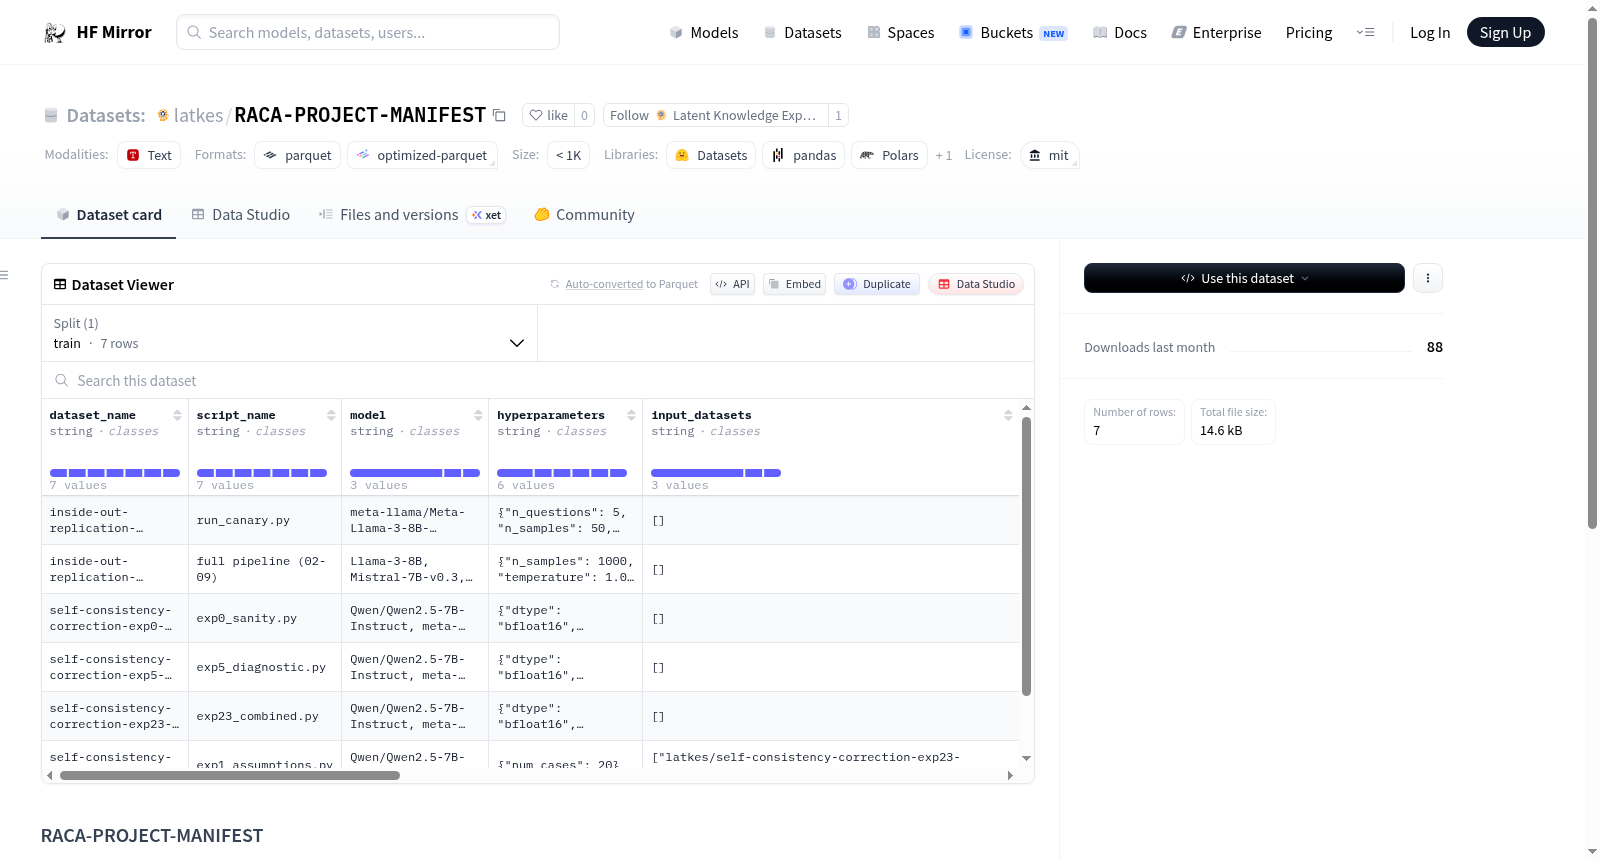Click the like count 0 badge

tap(585, 115)
